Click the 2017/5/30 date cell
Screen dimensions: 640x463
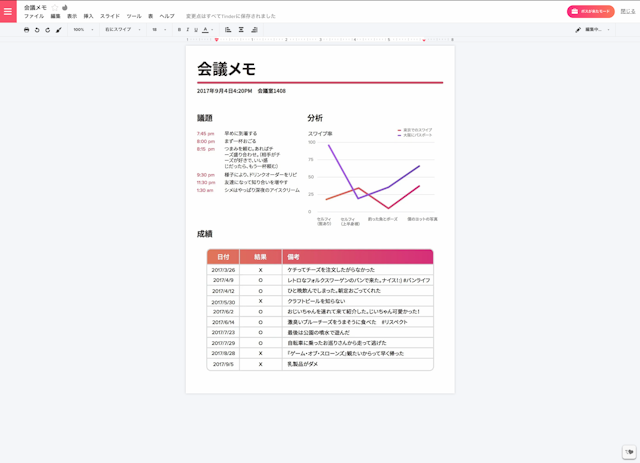click(223, 302)
